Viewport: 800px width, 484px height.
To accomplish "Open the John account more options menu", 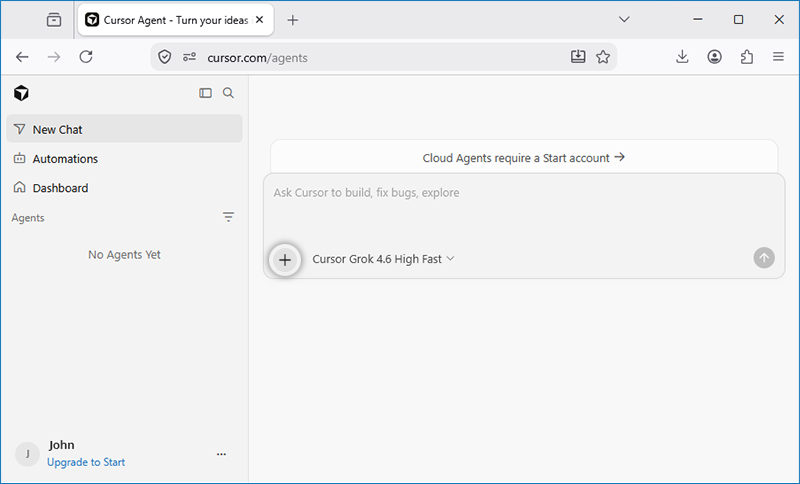I will (x=221, y=454).
